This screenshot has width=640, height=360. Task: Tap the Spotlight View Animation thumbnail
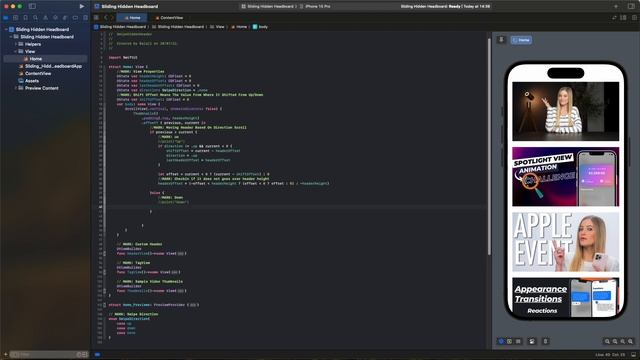click(x=566, y=176)
